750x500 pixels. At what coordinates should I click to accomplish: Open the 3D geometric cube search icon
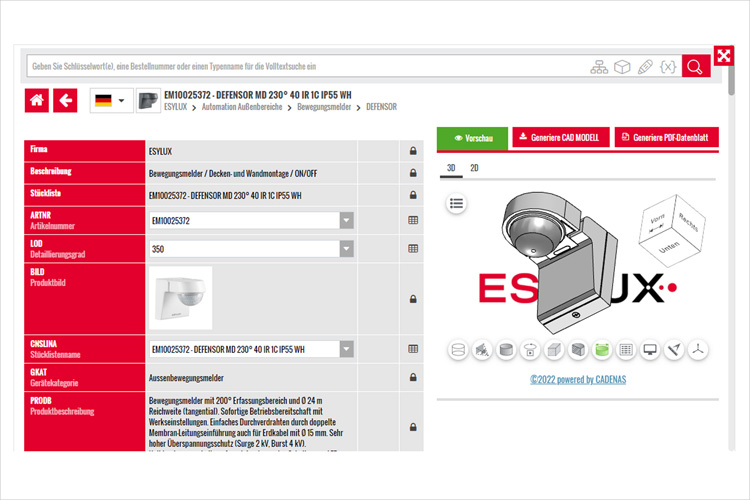pos(622,67)
